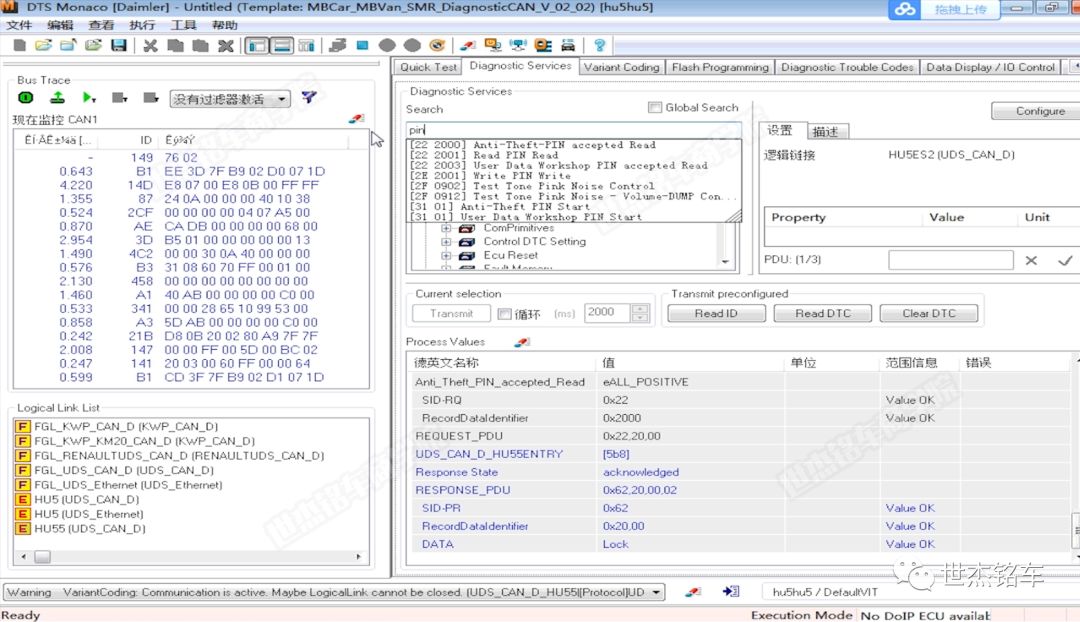Click the E icon of HU55 (UDS_CAN_D)
This screenshot has width=1080, height=622.
click(23, 528)
